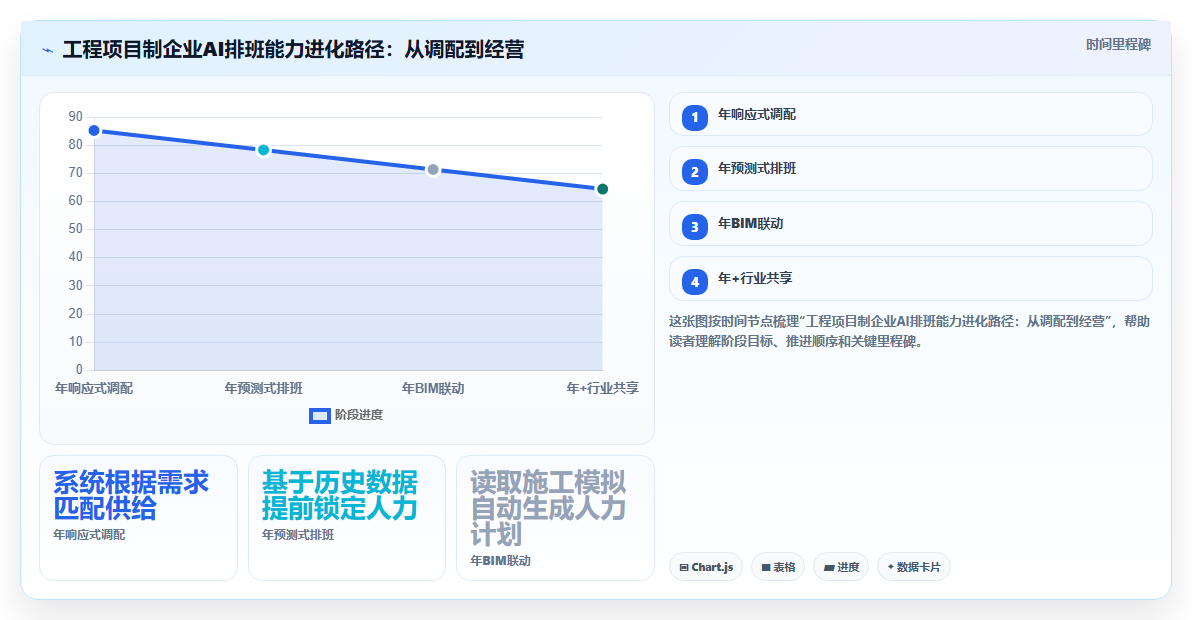
Task: Click the 表格 tag chip
Action: pyautogui.click(x=778, y=567)
